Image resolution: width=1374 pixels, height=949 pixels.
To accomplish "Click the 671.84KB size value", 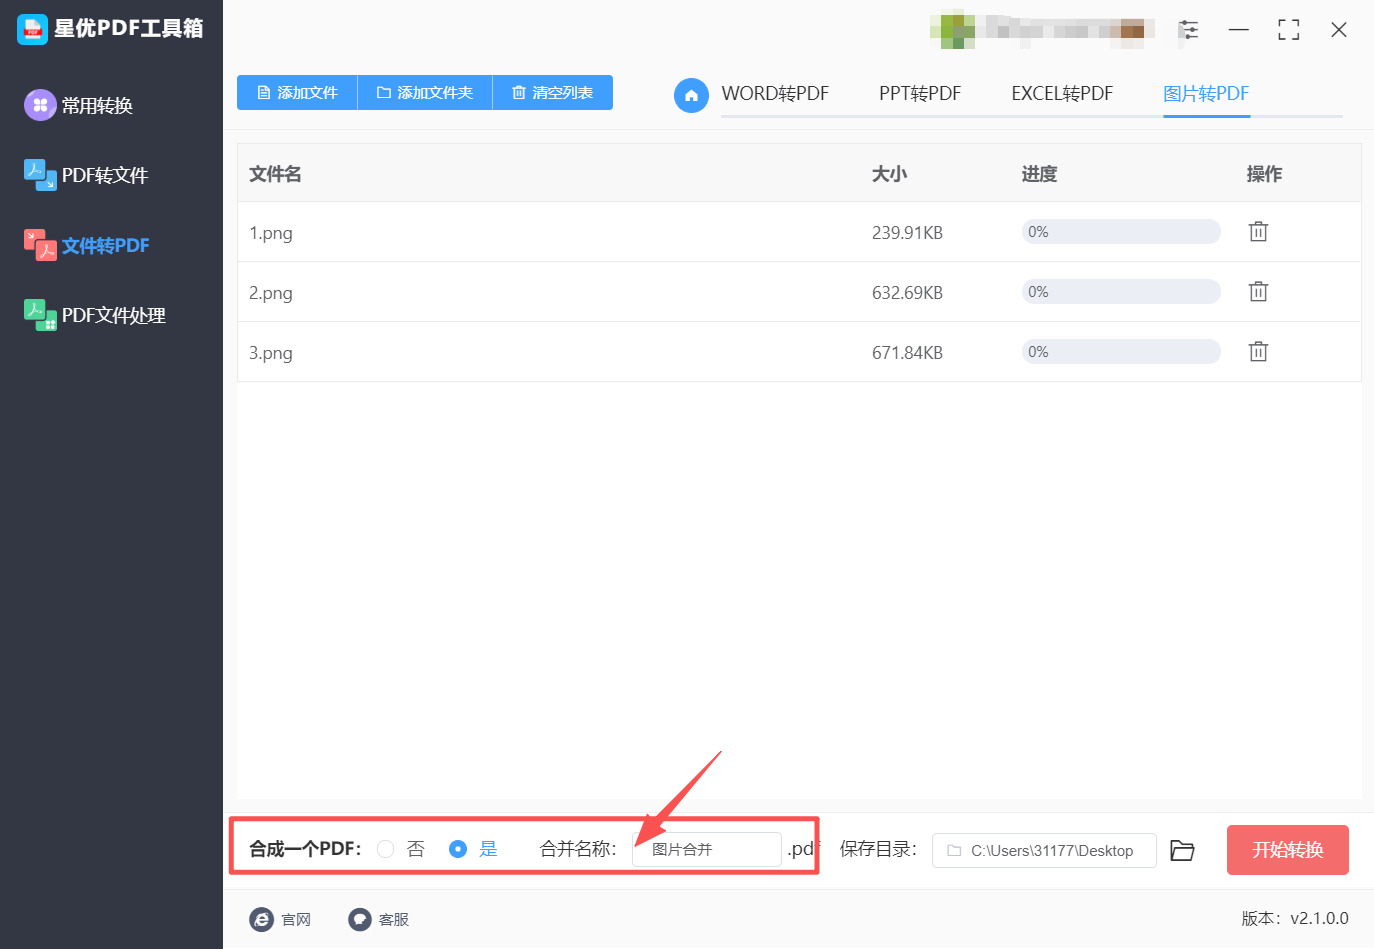I will [x=907, y=353].
